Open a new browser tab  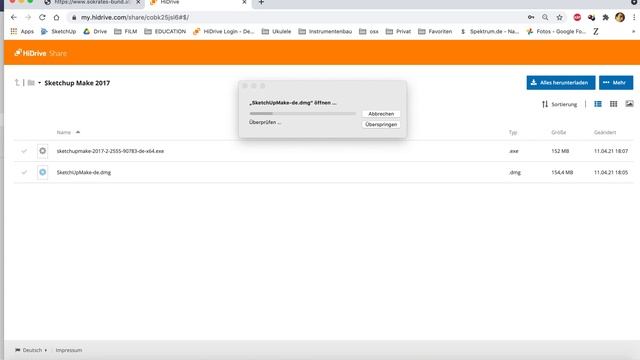click(x=261, y=2)
